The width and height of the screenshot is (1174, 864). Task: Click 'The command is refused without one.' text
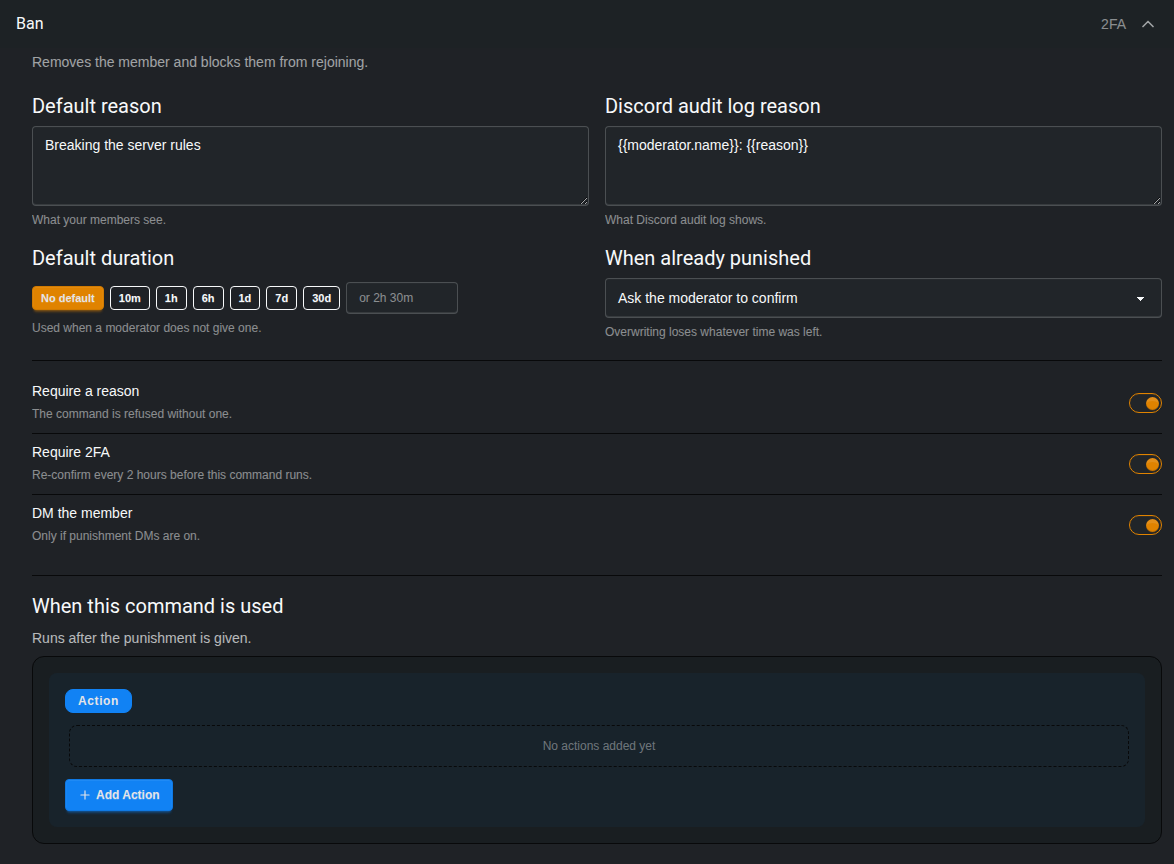[132, 414]
